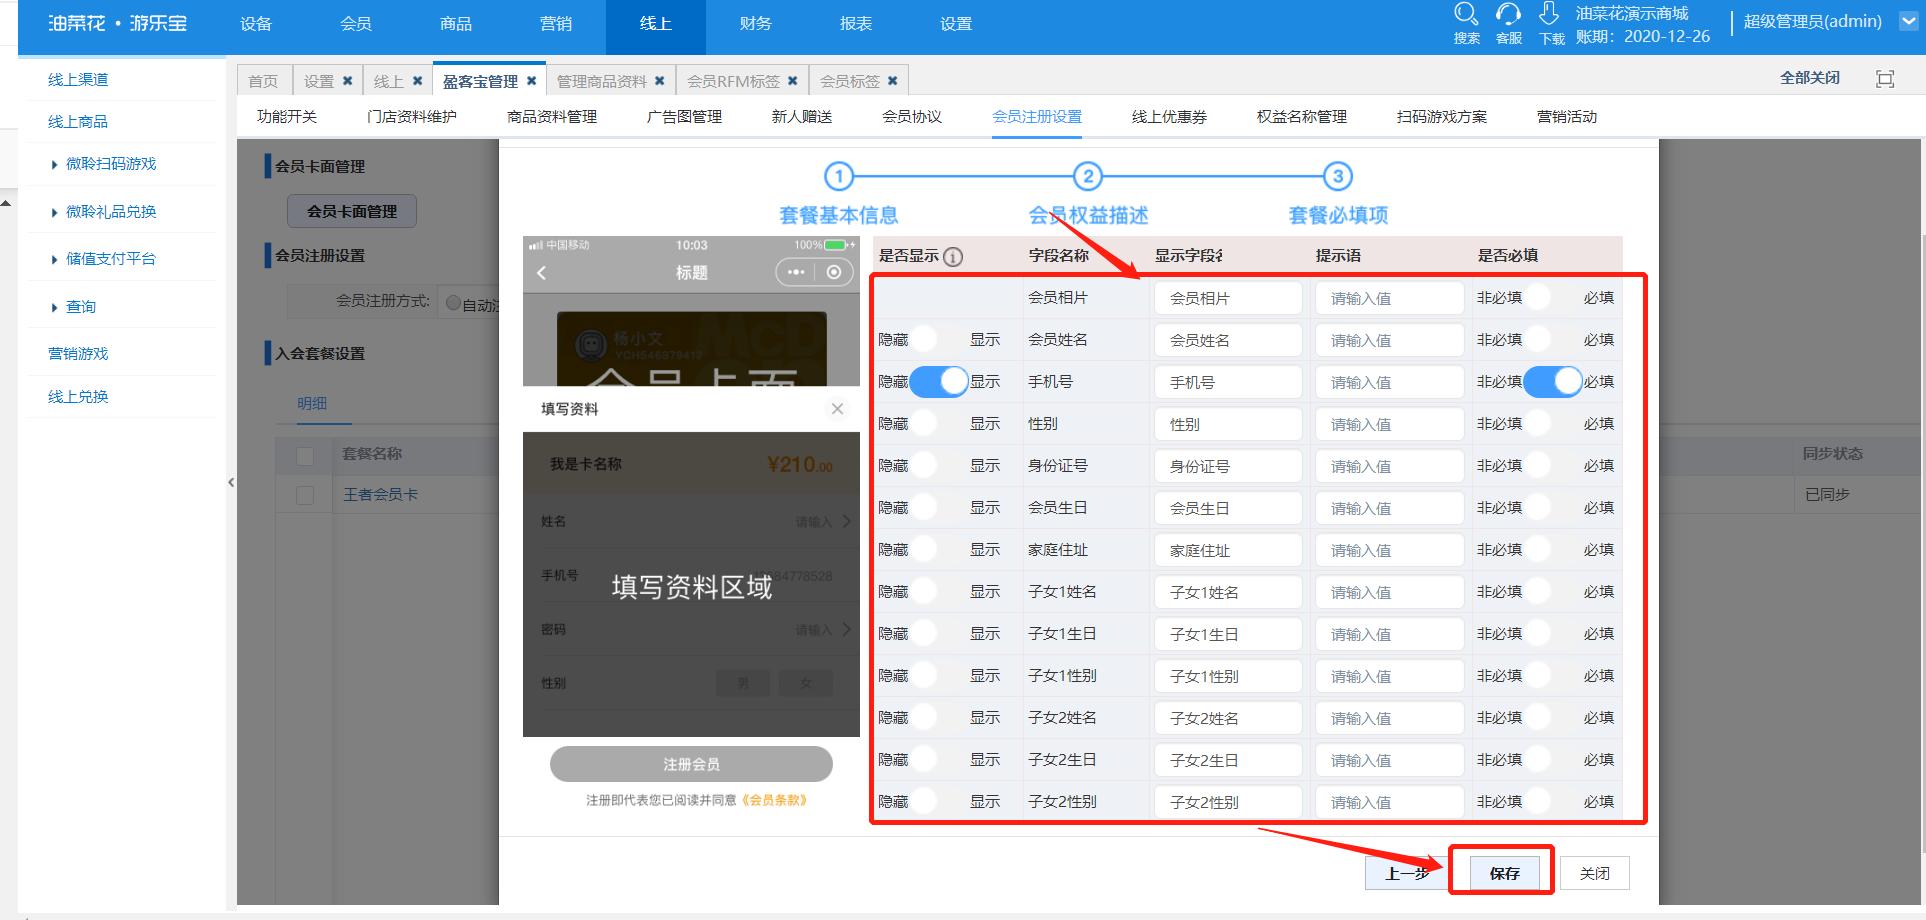The image size is (1926, 920).
Task: Click step 2 会员权益描述 circle
Action: coord(1088,177)
